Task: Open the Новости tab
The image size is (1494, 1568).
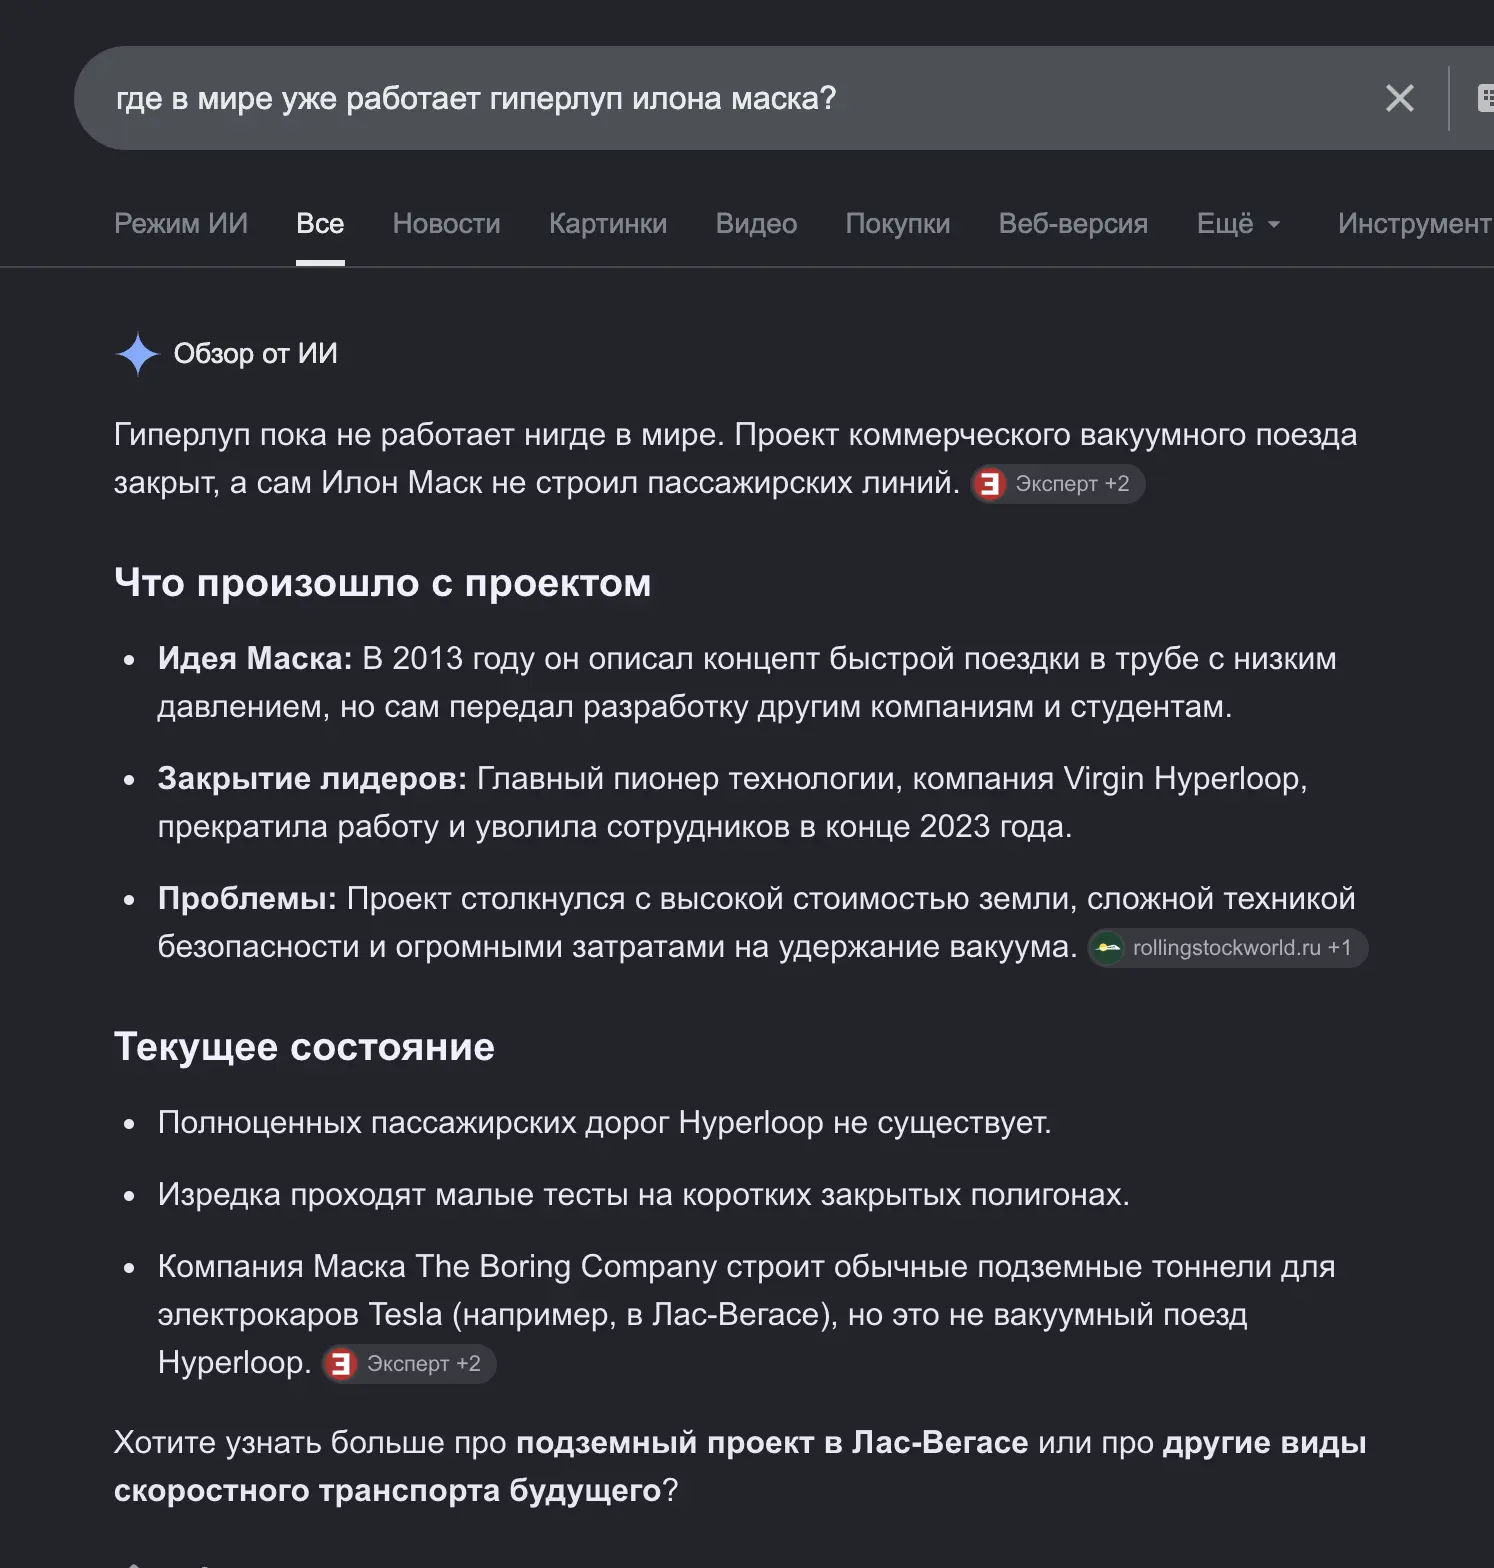Action: pos(446,224)
